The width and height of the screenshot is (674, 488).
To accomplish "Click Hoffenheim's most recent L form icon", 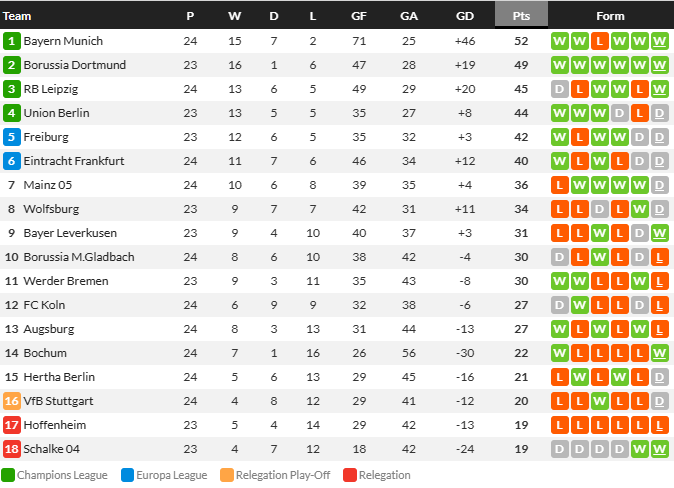I will [x=659, y=425].
